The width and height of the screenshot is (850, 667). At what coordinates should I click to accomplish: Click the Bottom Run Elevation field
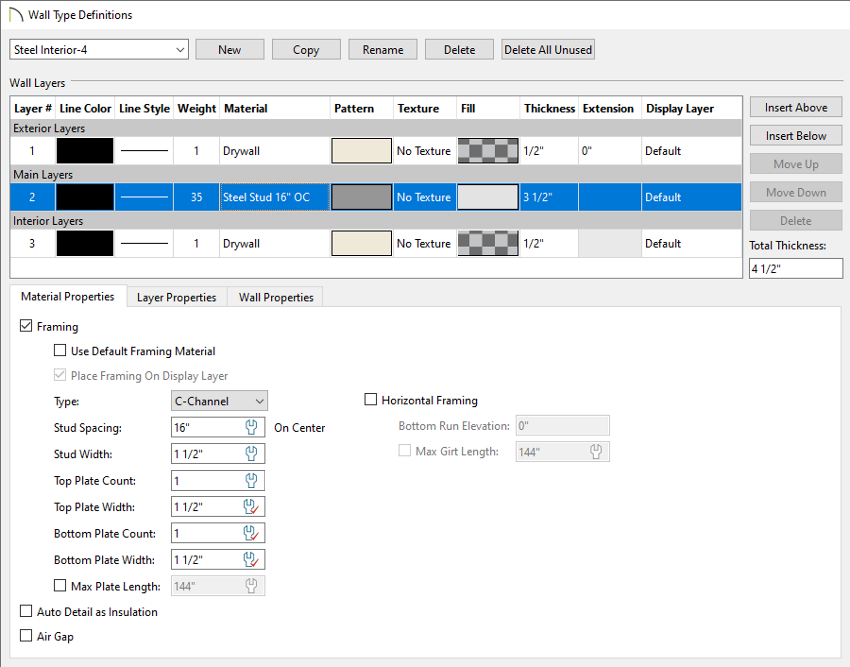563,426
